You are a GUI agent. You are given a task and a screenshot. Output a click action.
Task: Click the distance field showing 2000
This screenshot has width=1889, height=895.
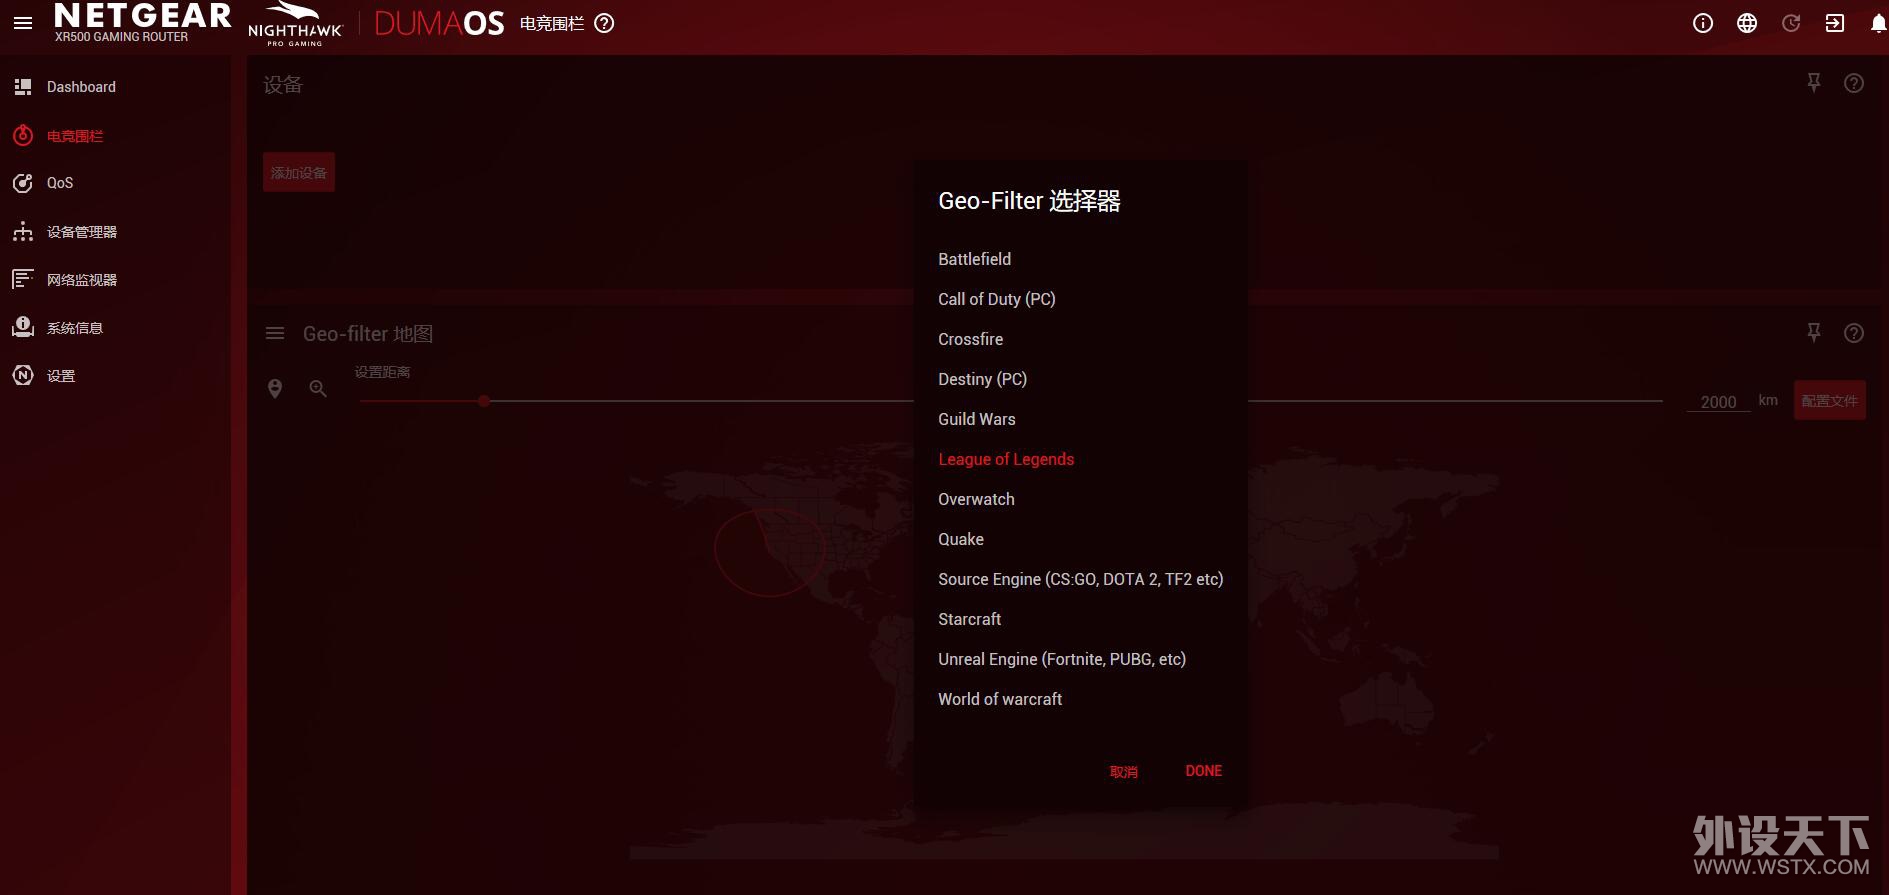tap(1718, 401)
